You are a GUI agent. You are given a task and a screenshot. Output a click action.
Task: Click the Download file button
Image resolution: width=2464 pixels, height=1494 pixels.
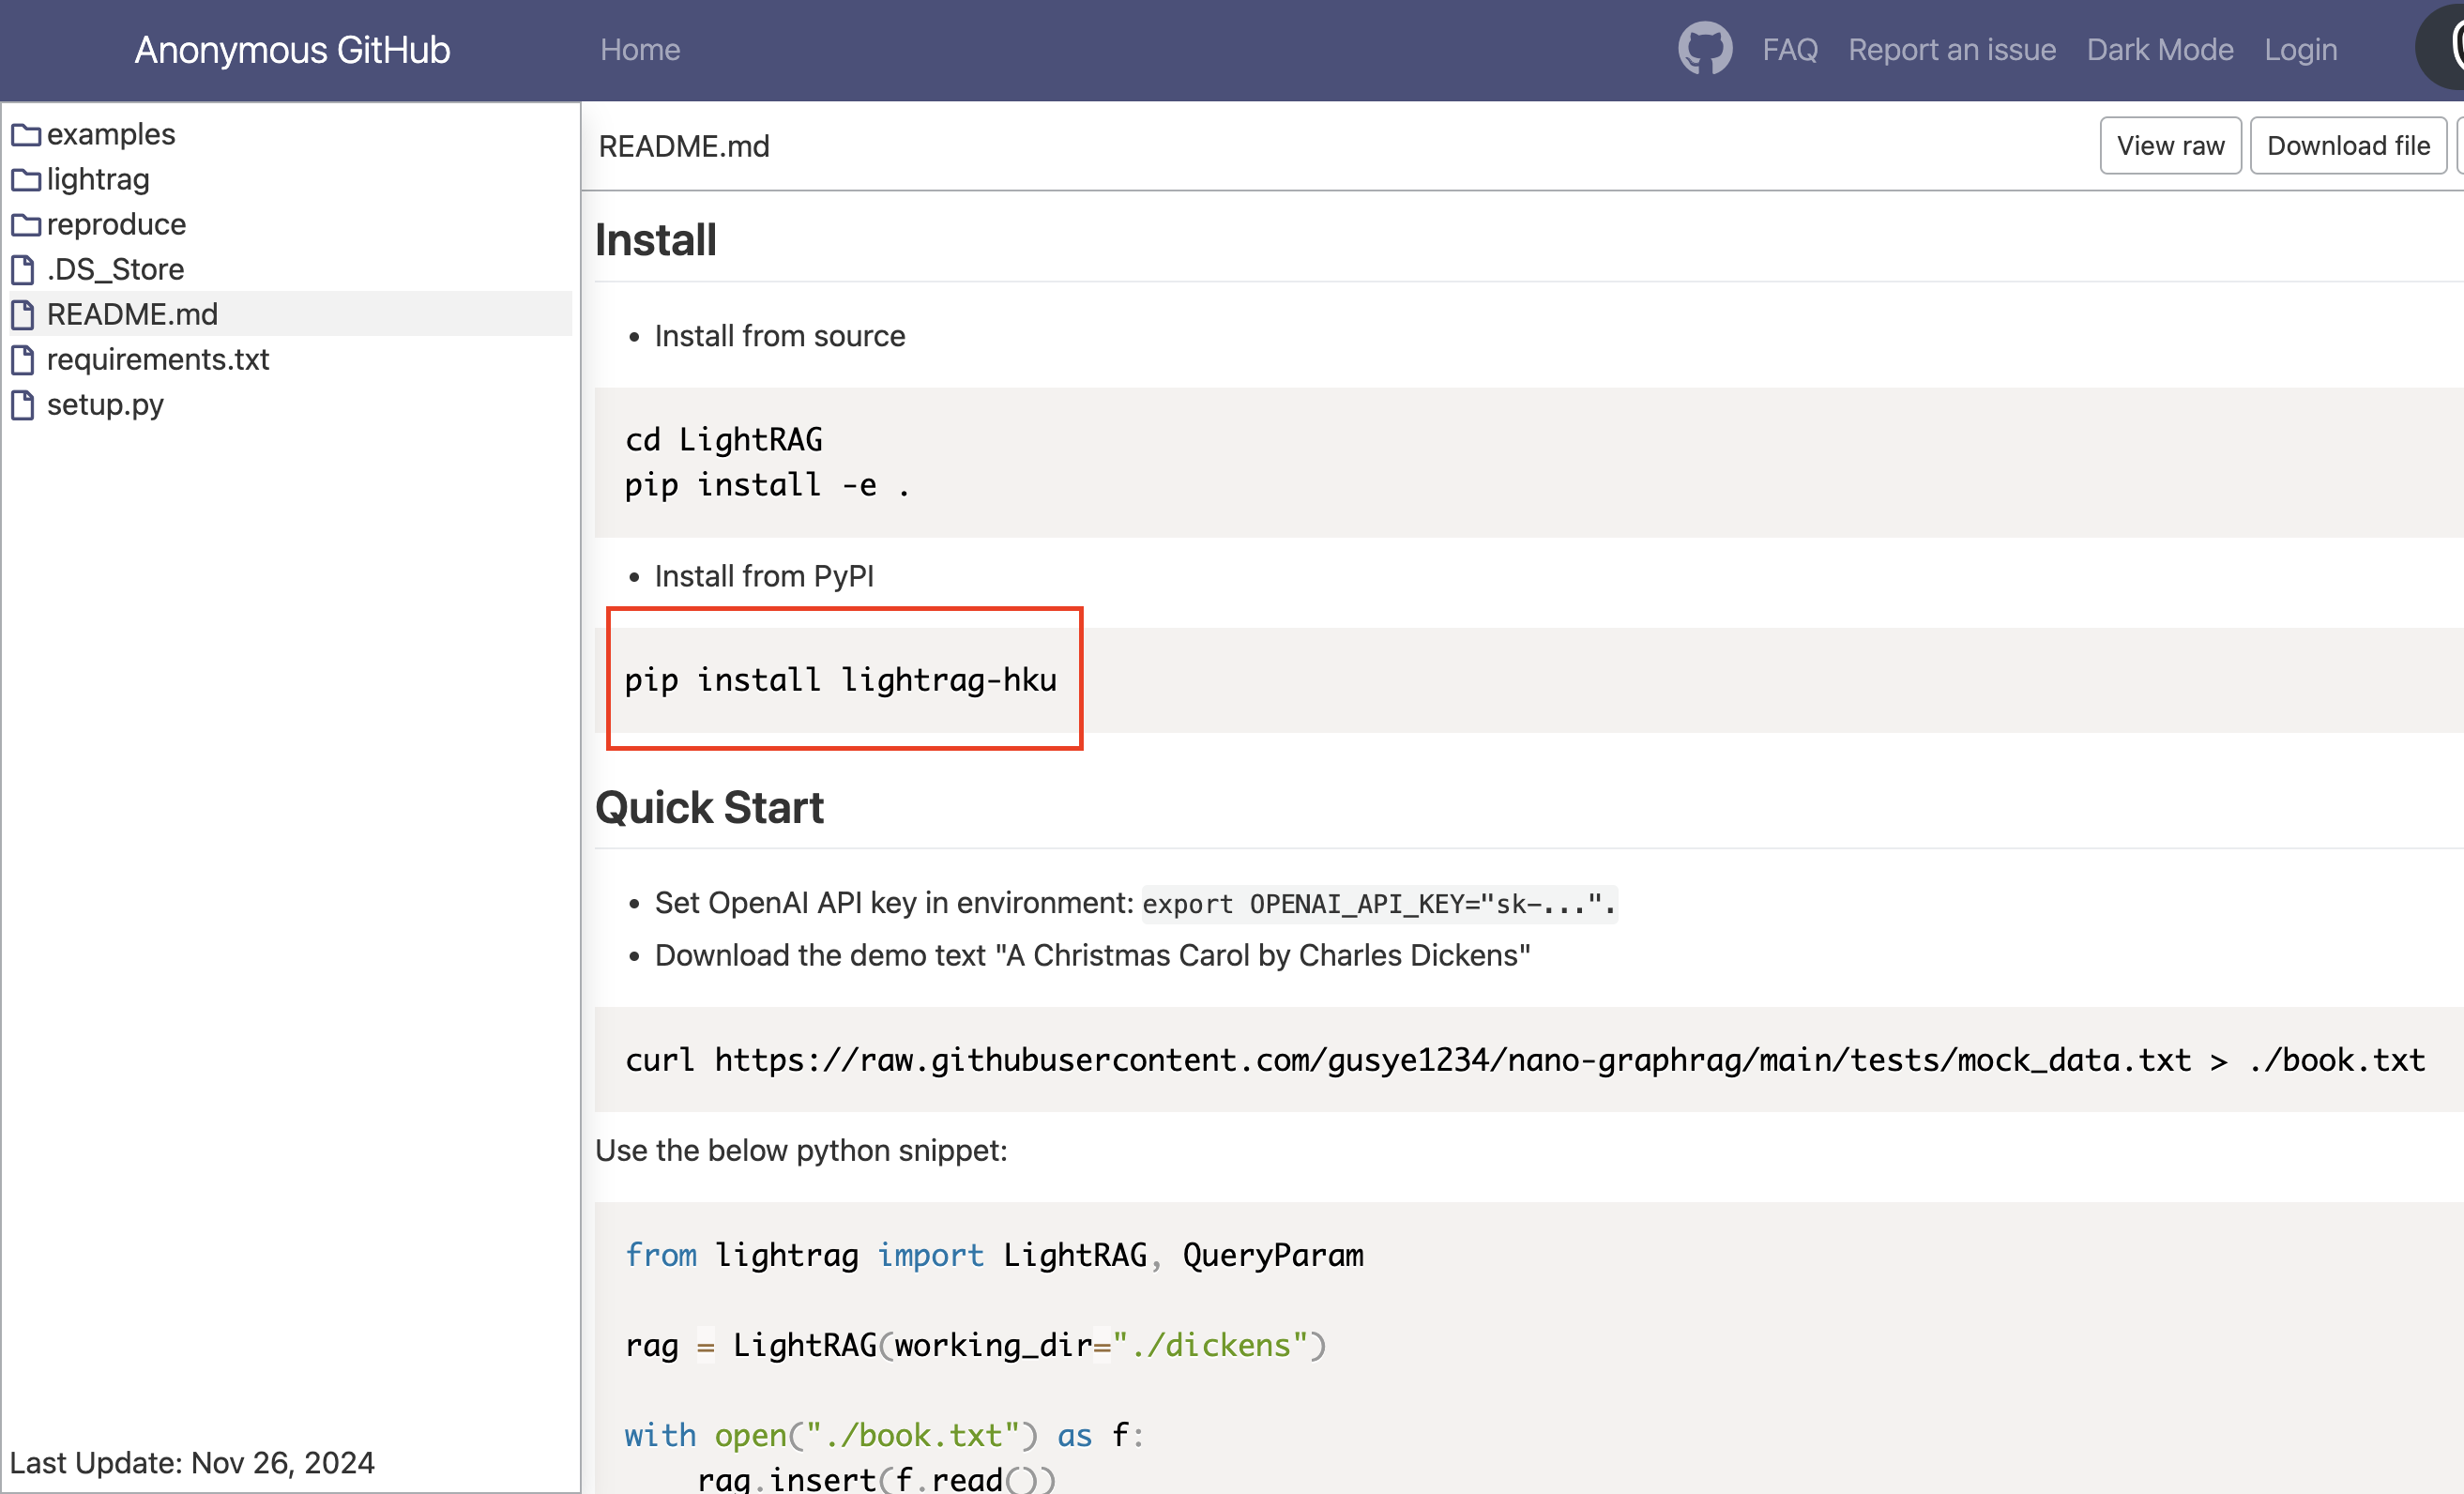(2347, 146)
